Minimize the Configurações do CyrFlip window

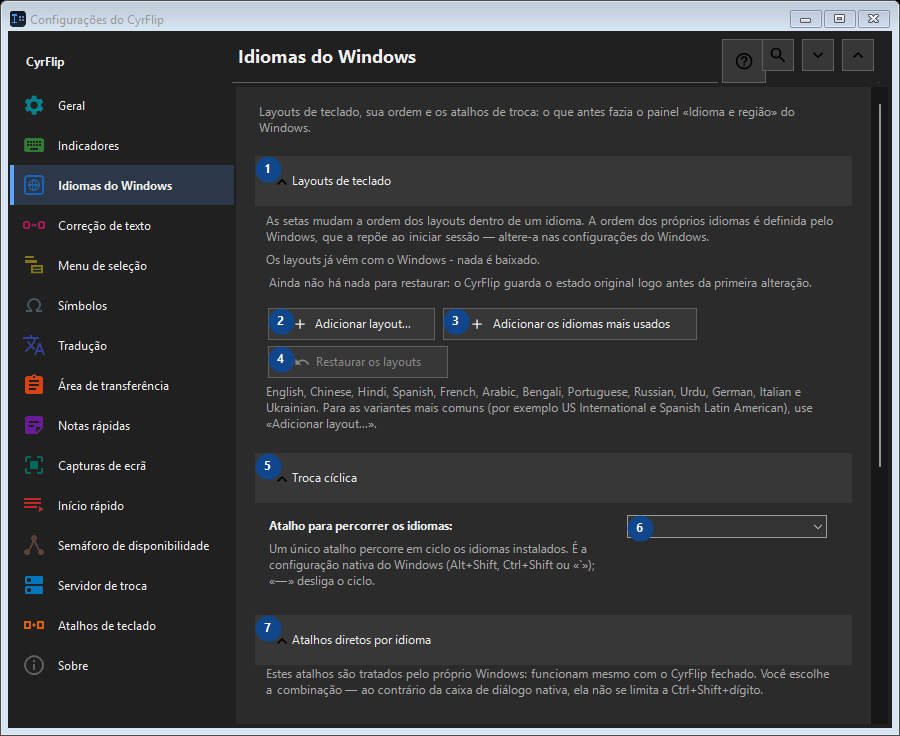805,20
